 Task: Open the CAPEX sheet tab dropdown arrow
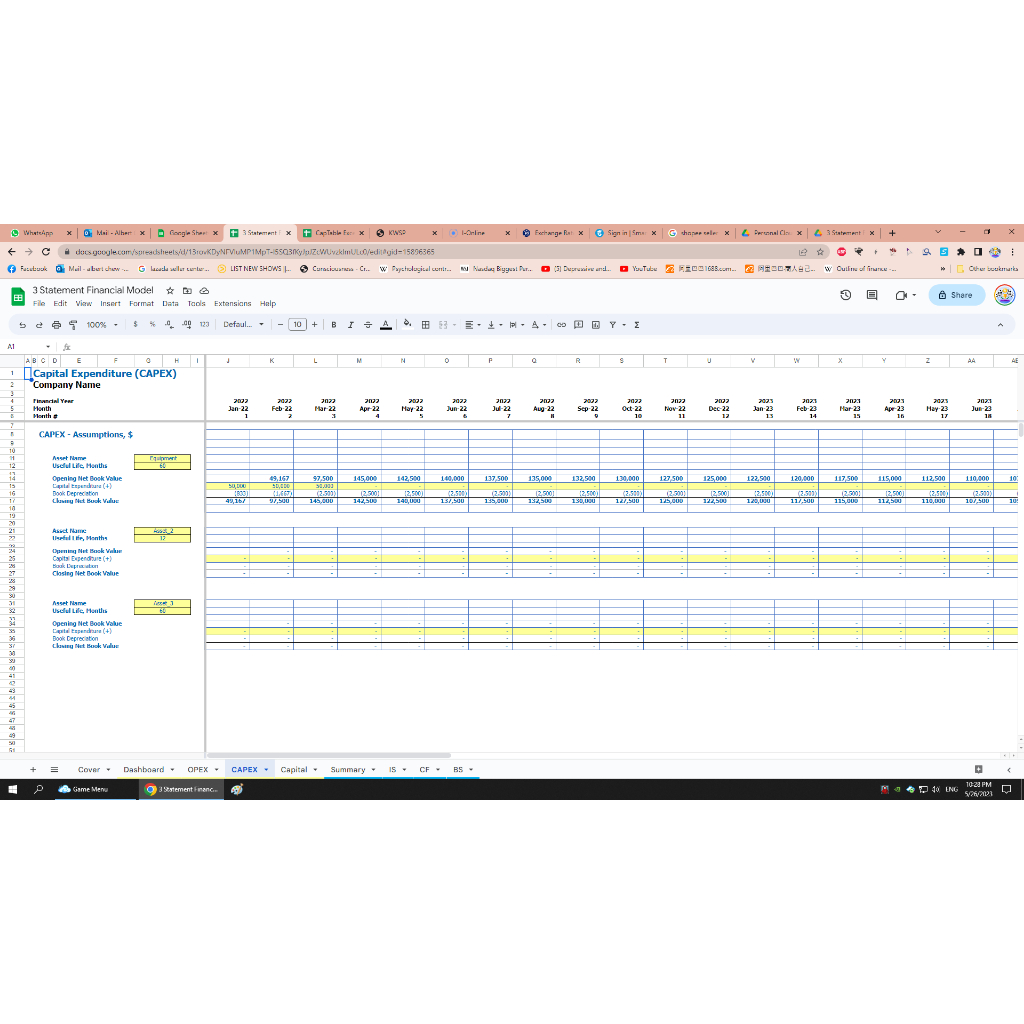pos(267,770)
